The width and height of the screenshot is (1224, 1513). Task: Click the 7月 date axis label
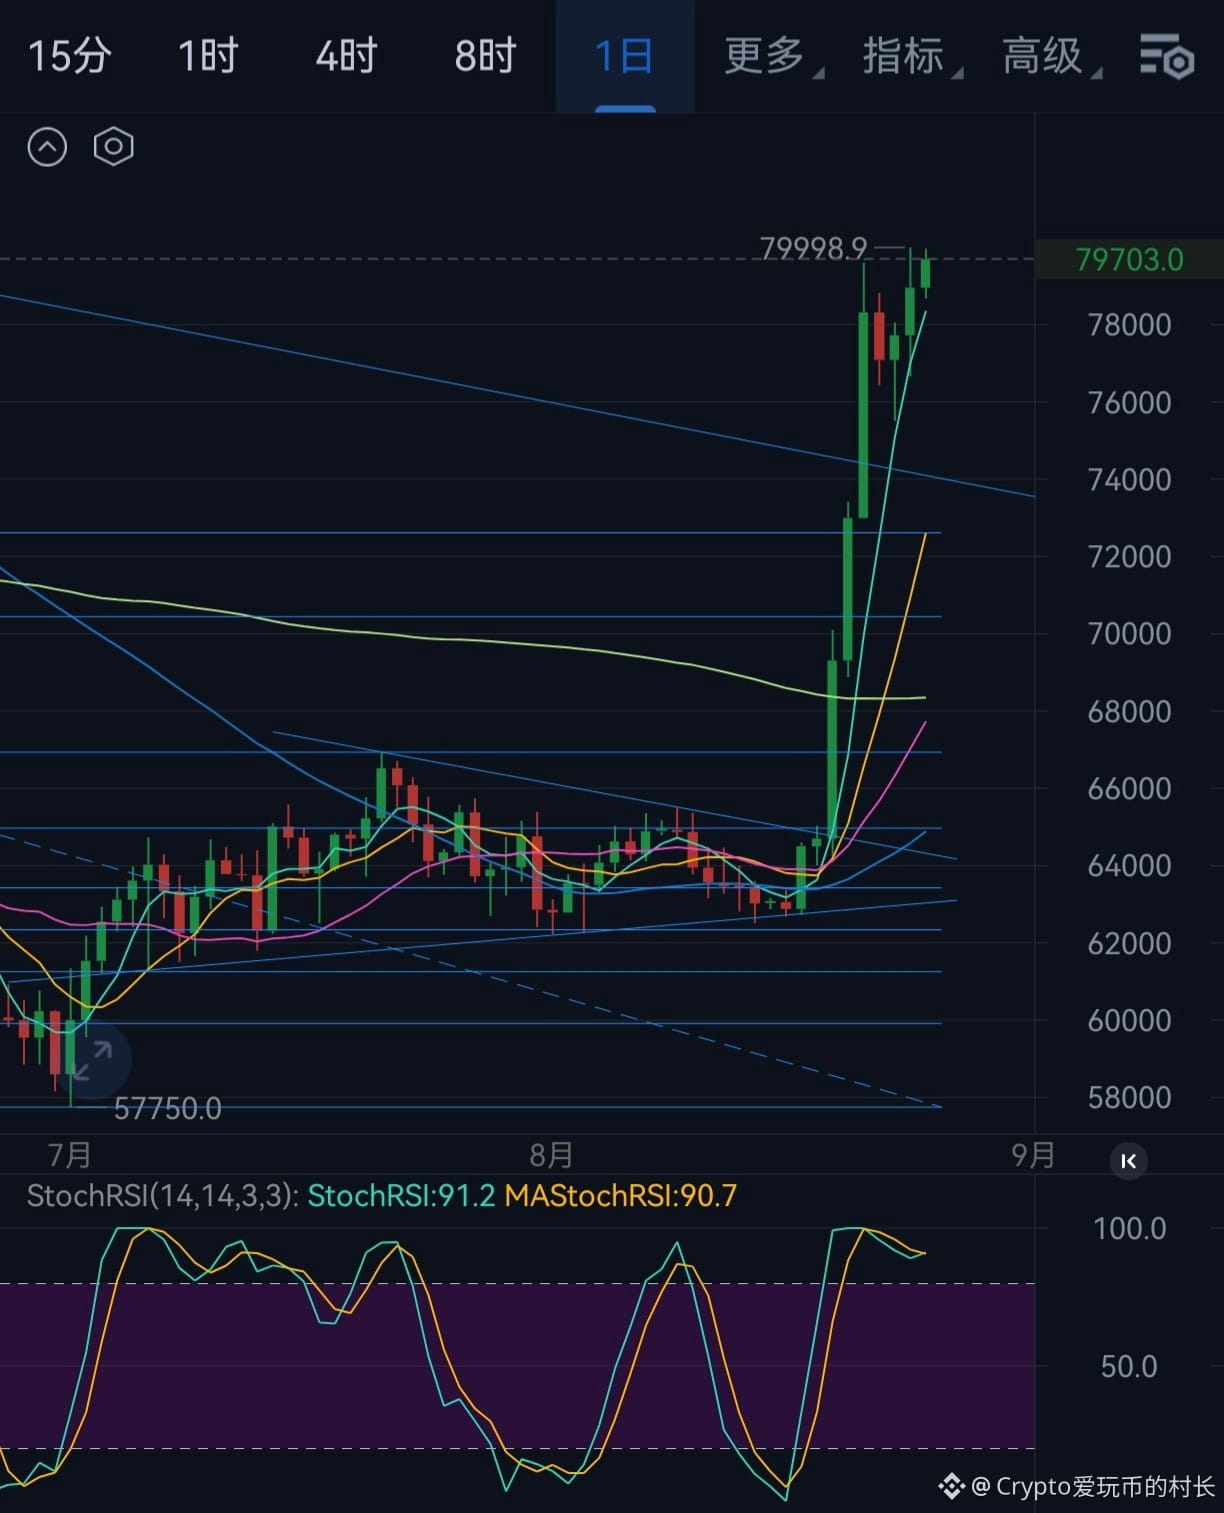pos(70,1155)
